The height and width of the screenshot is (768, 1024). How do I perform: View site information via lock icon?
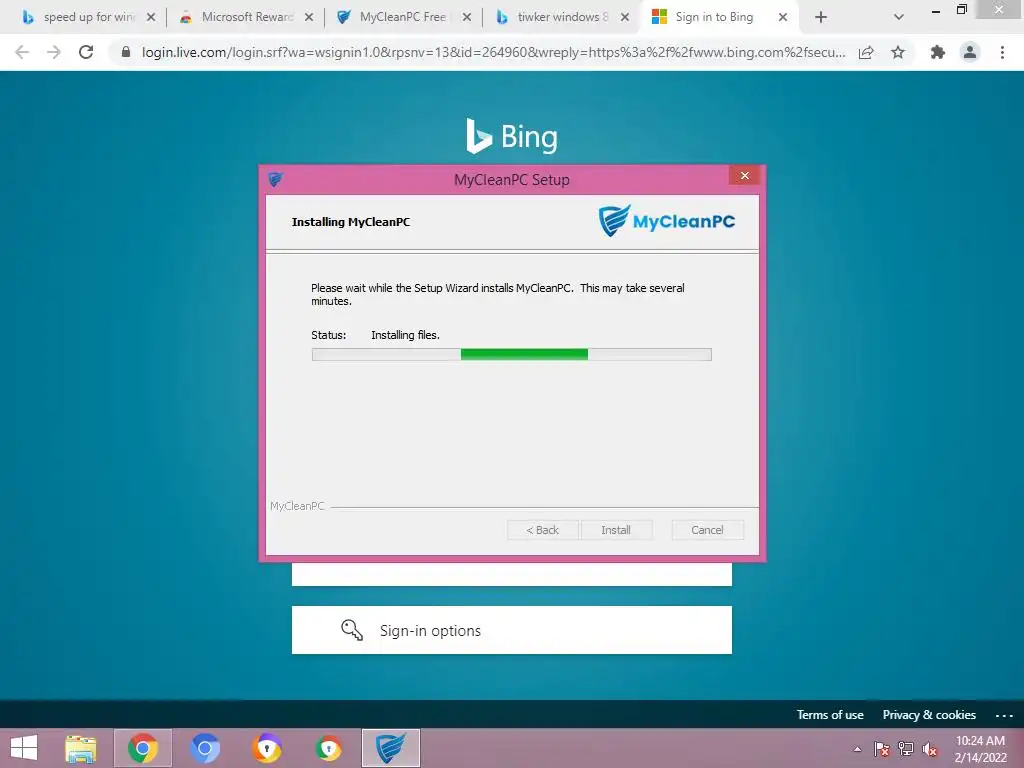[126, 52]
